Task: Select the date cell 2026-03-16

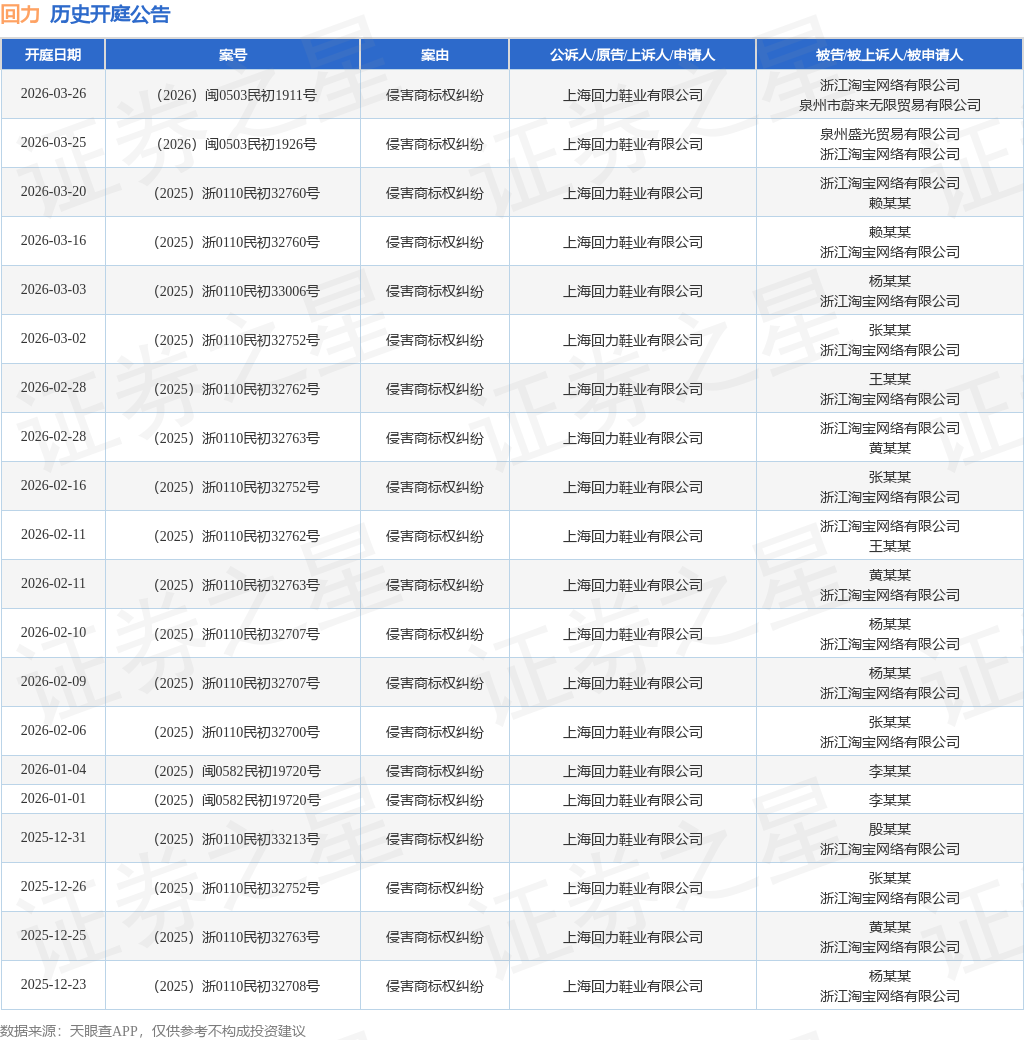Action: click(53, 241)
